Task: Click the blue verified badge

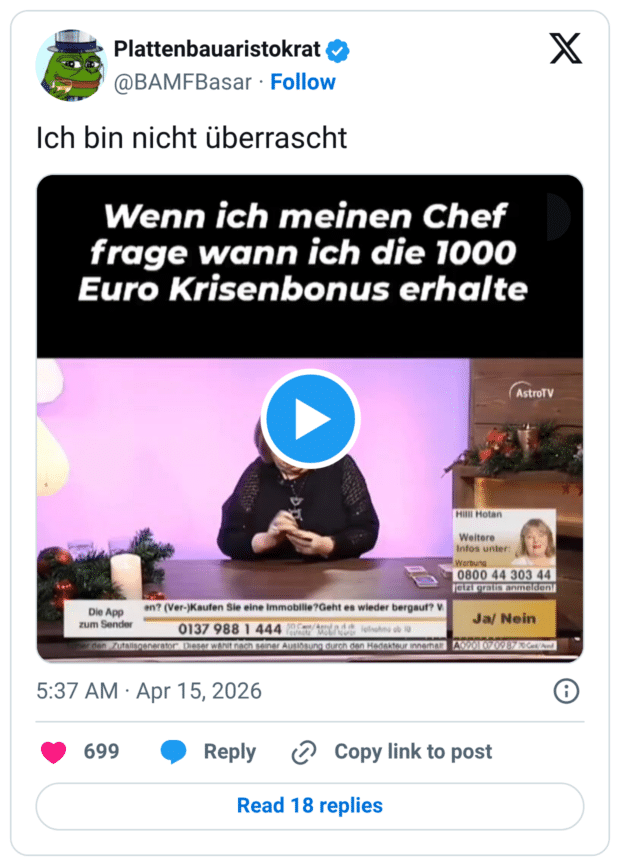Action: click(337, 51)
